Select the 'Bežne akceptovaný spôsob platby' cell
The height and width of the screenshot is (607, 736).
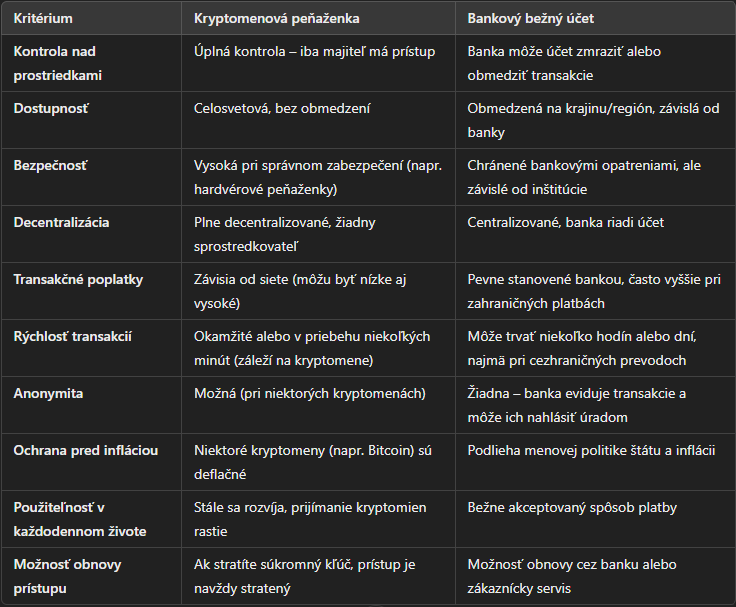pyautogui.click(x=578, y=507)
